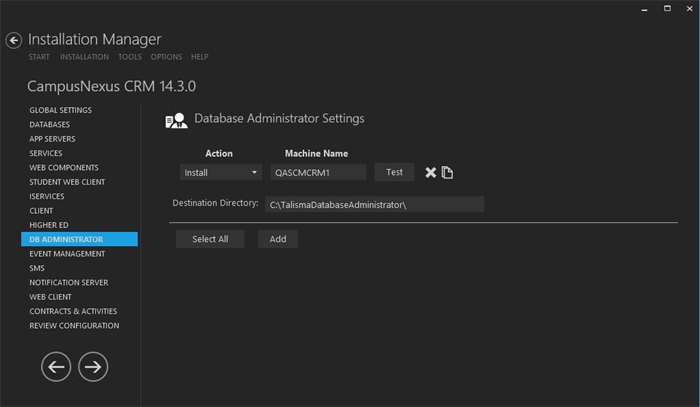Close the Installation Manager window
The width and height of the screenshot is (700, 407).
pos(689,8)
